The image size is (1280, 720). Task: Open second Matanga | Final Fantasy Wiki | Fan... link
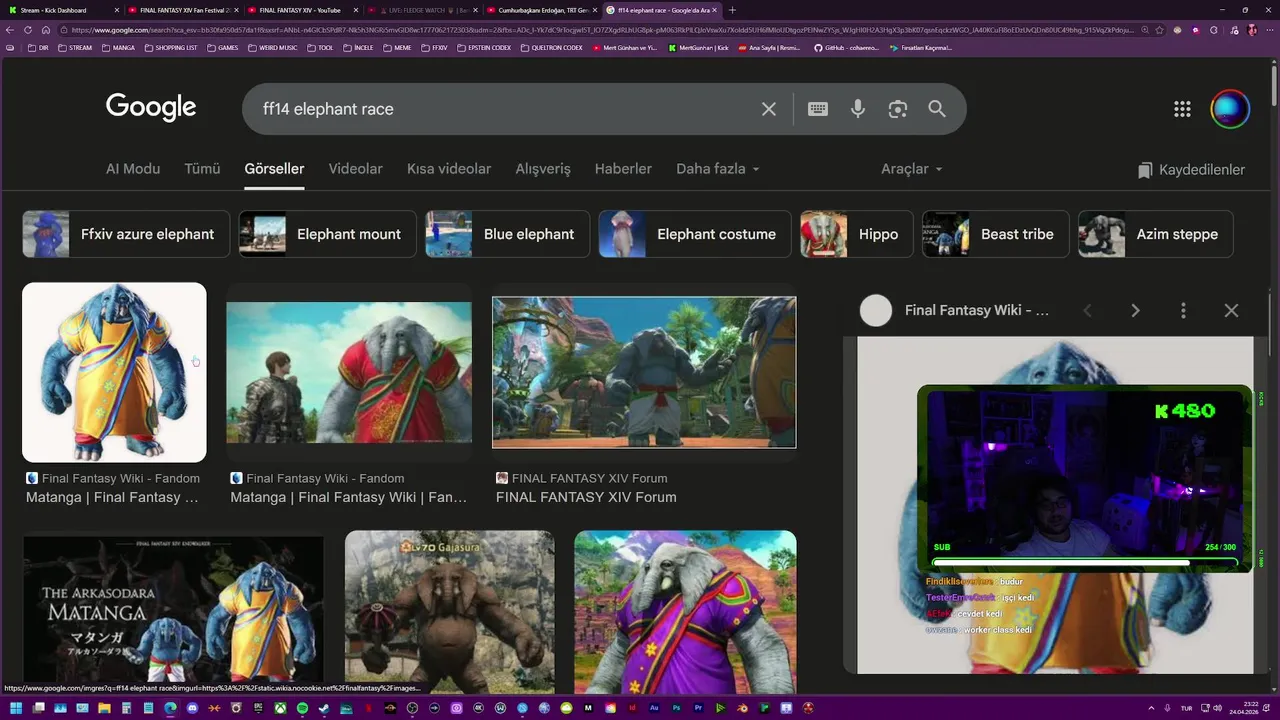point(349,497)
